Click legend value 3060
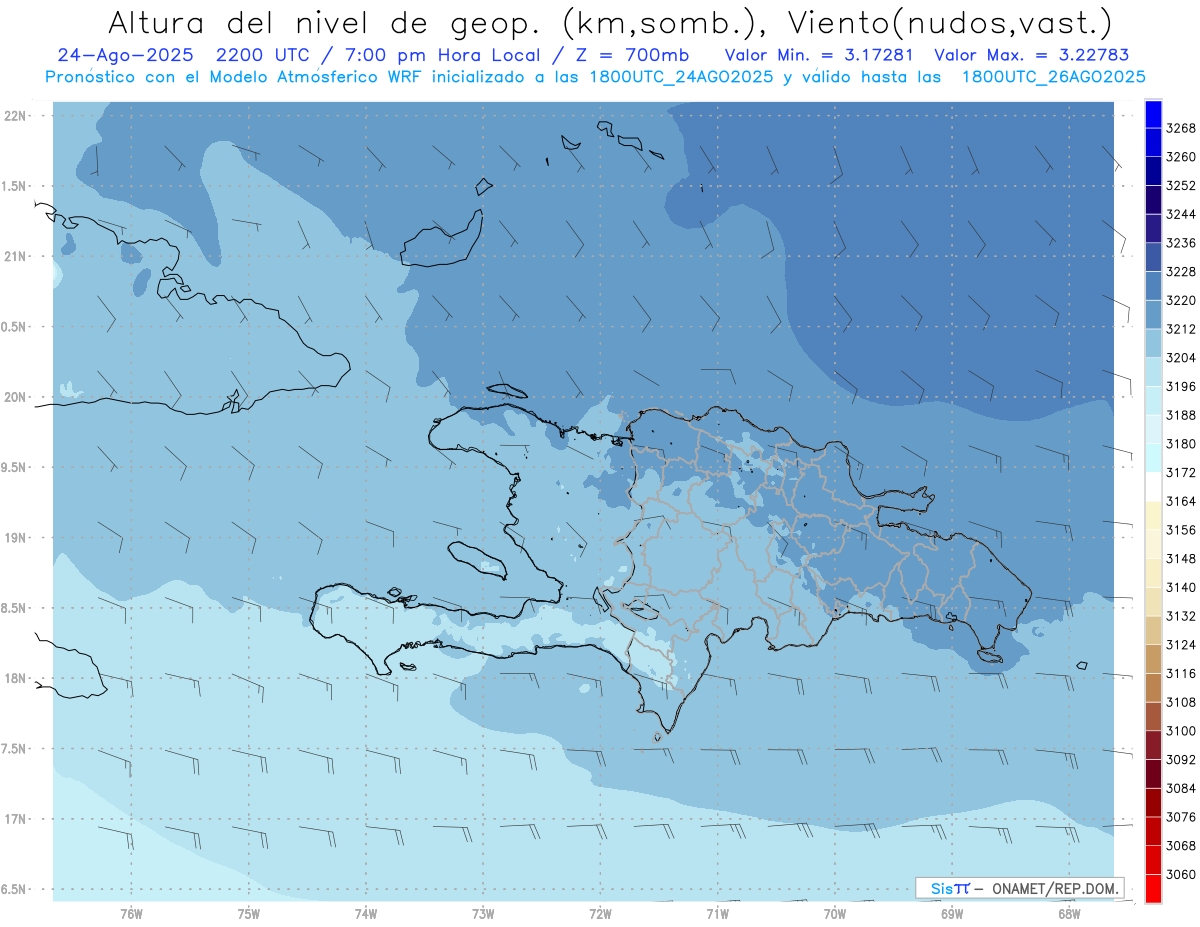The image size is (1200, 927). [x=1181, y=874]
